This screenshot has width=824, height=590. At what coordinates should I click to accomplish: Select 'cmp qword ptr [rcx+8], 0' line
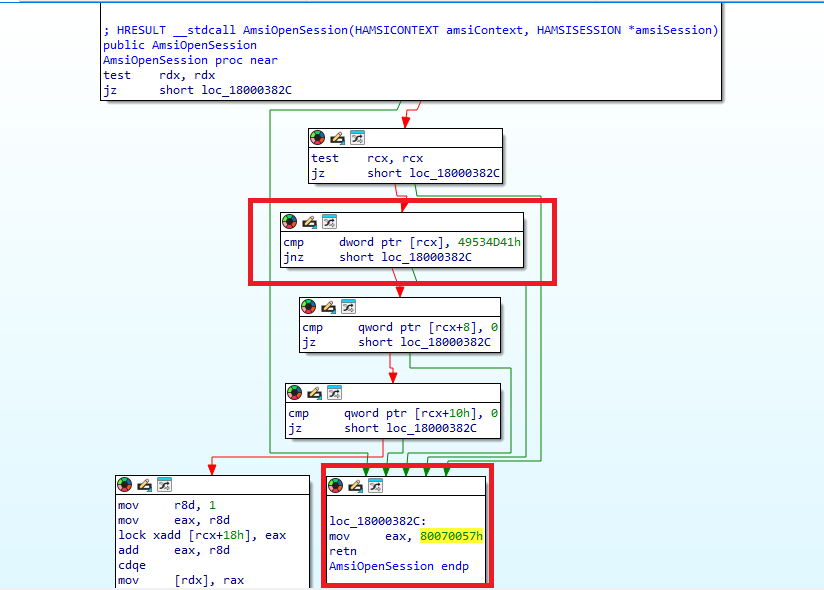coord(400,327)
